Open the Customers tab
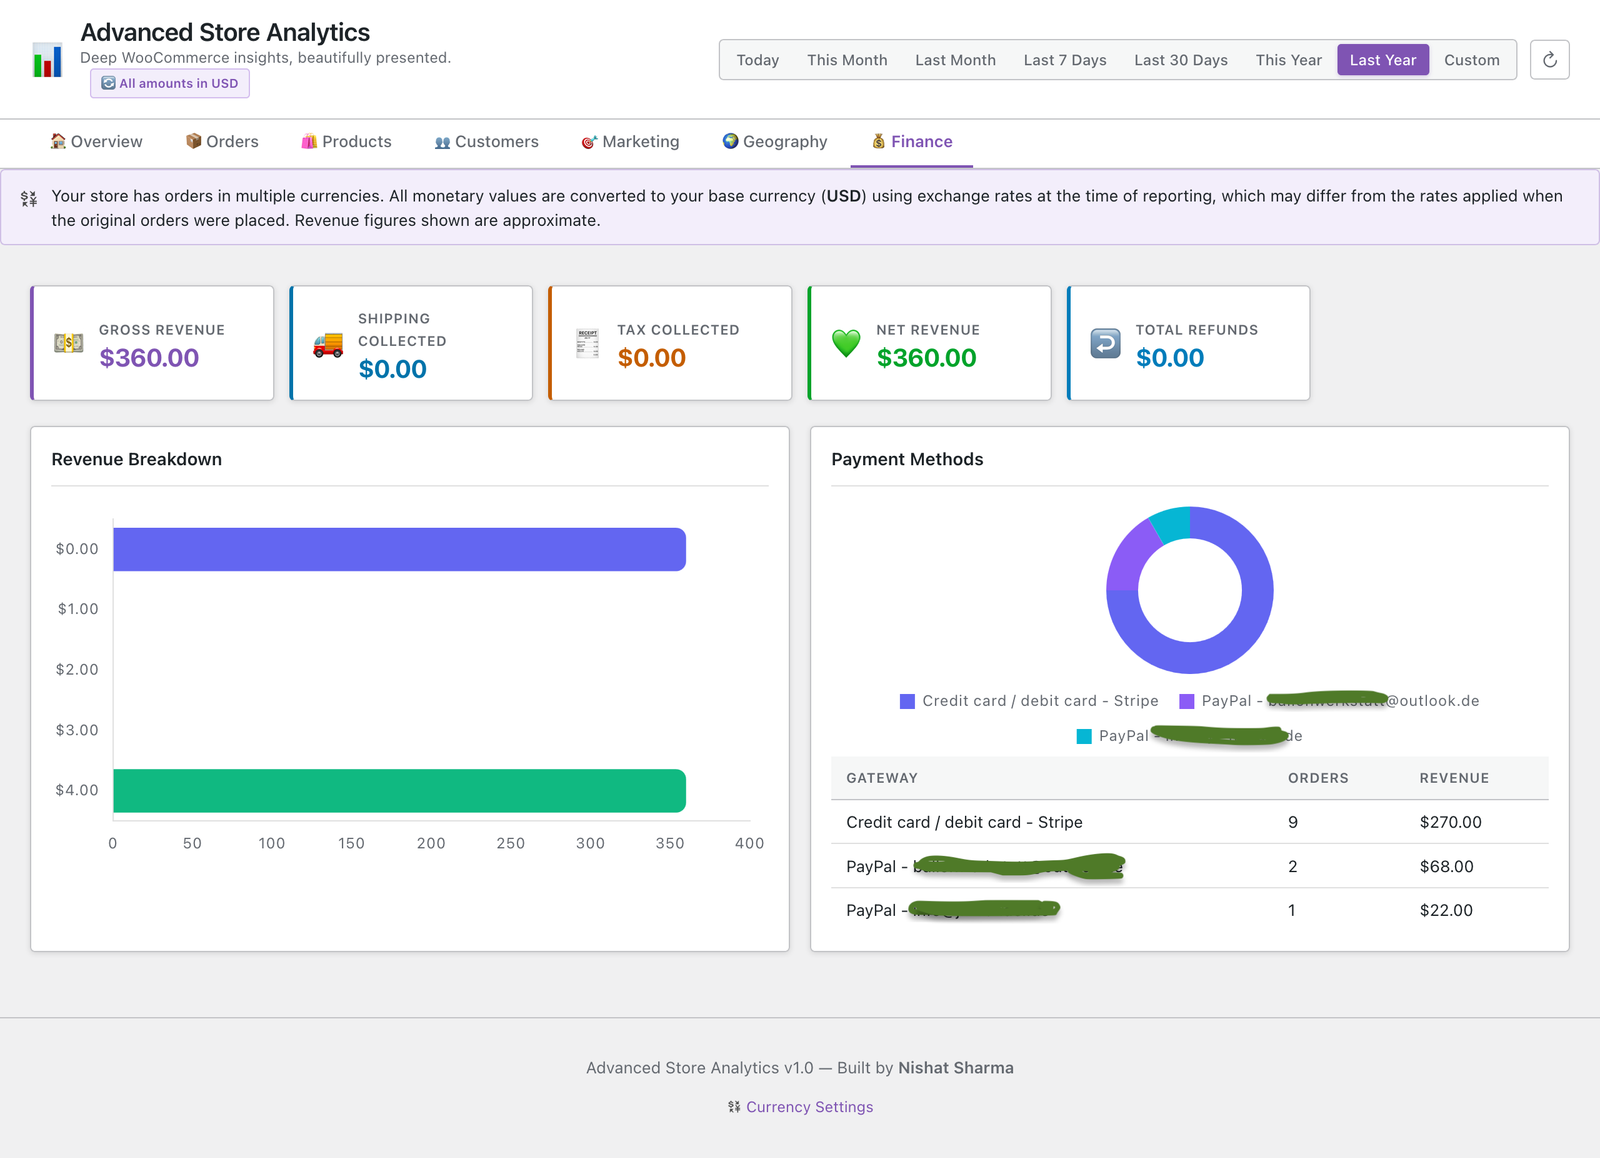 pos(487,142)
